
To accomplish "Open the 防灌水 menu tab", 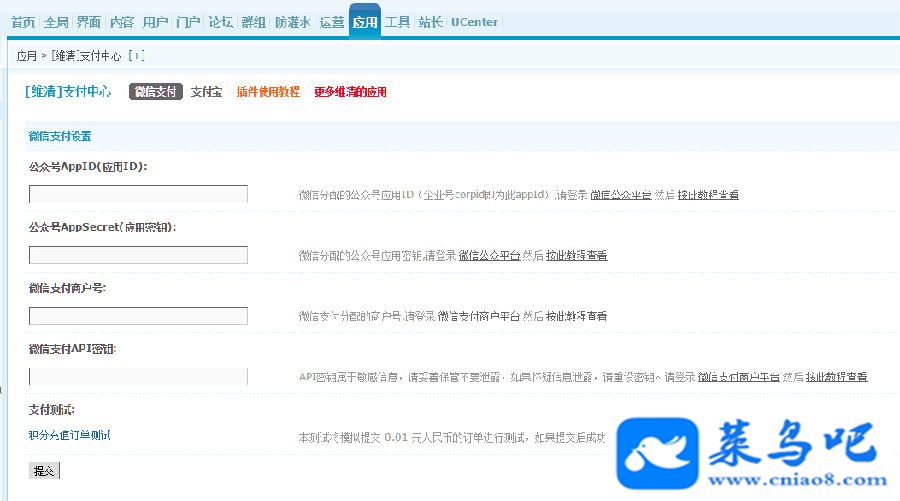I will [x=293, y=22].
